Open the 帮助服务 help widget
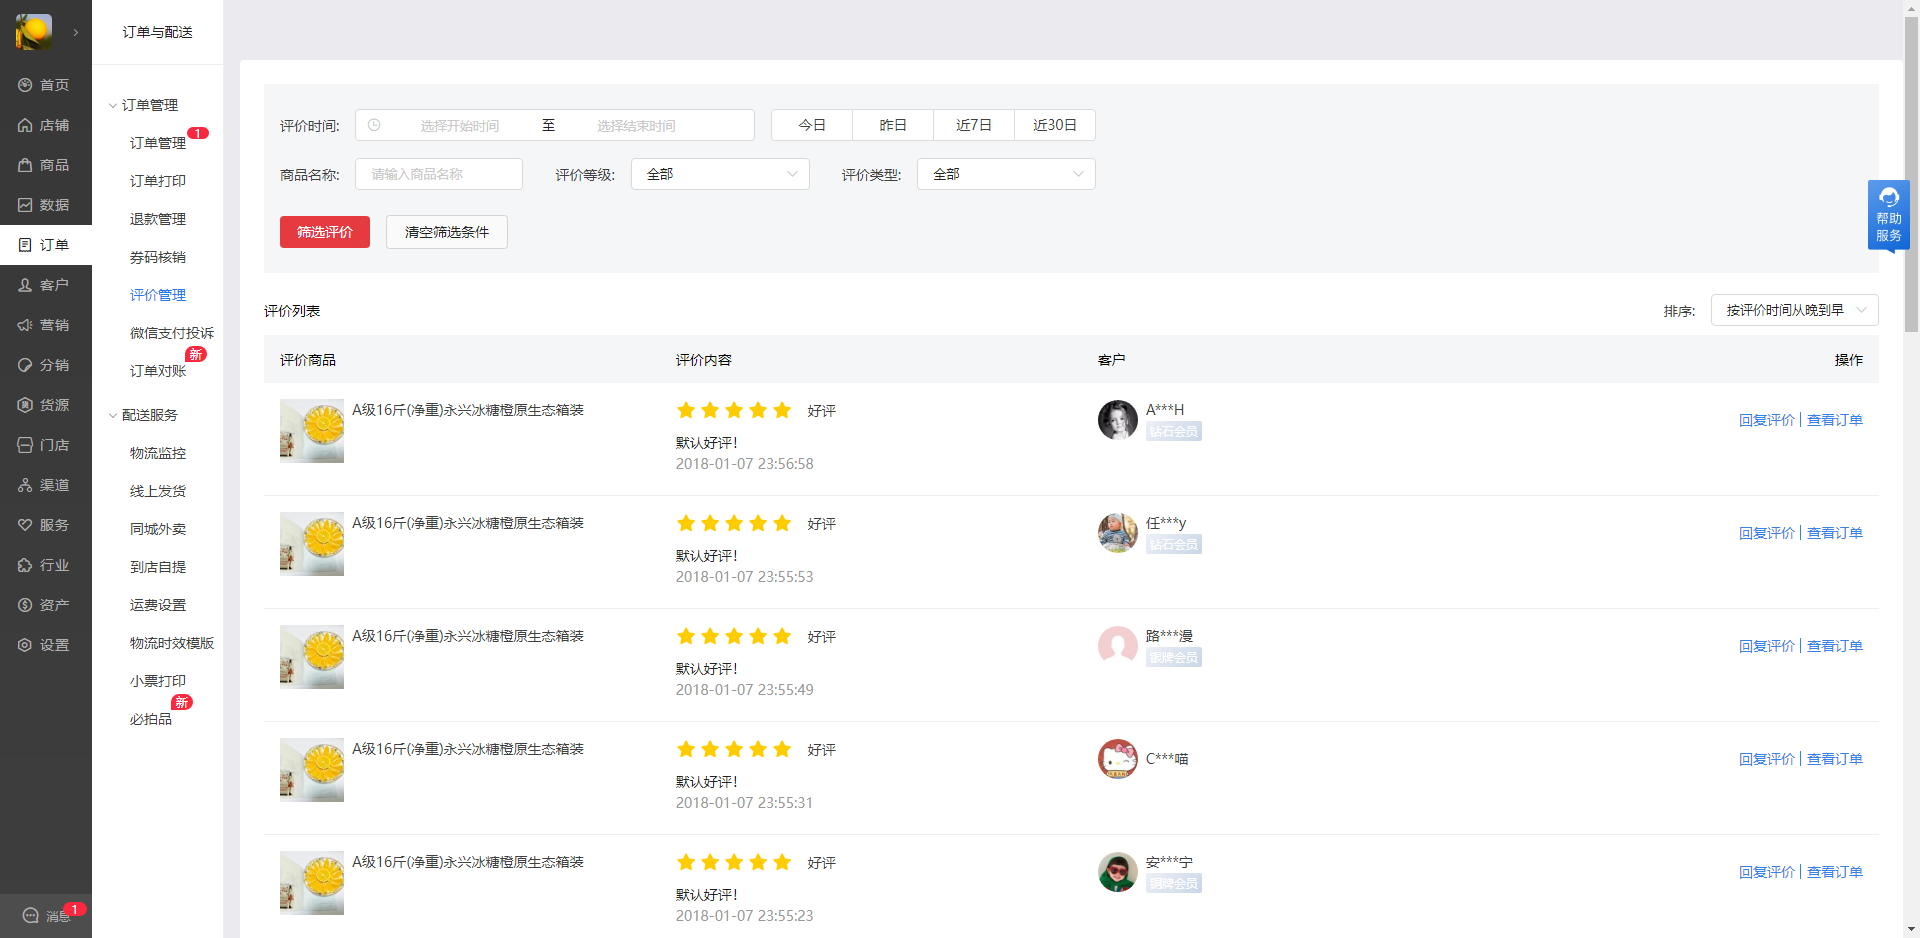 (1888, 215)
